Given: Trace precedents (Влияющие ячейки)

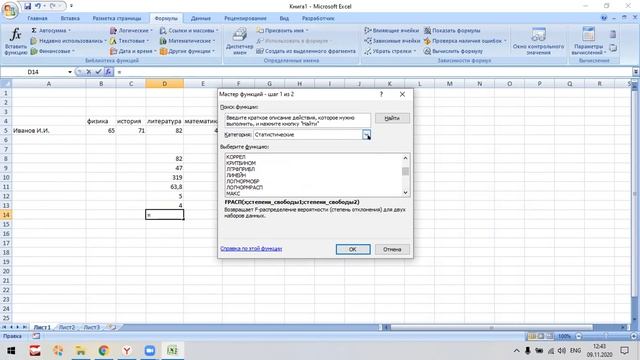Looking at the screenshot, I should coord(392,31).
